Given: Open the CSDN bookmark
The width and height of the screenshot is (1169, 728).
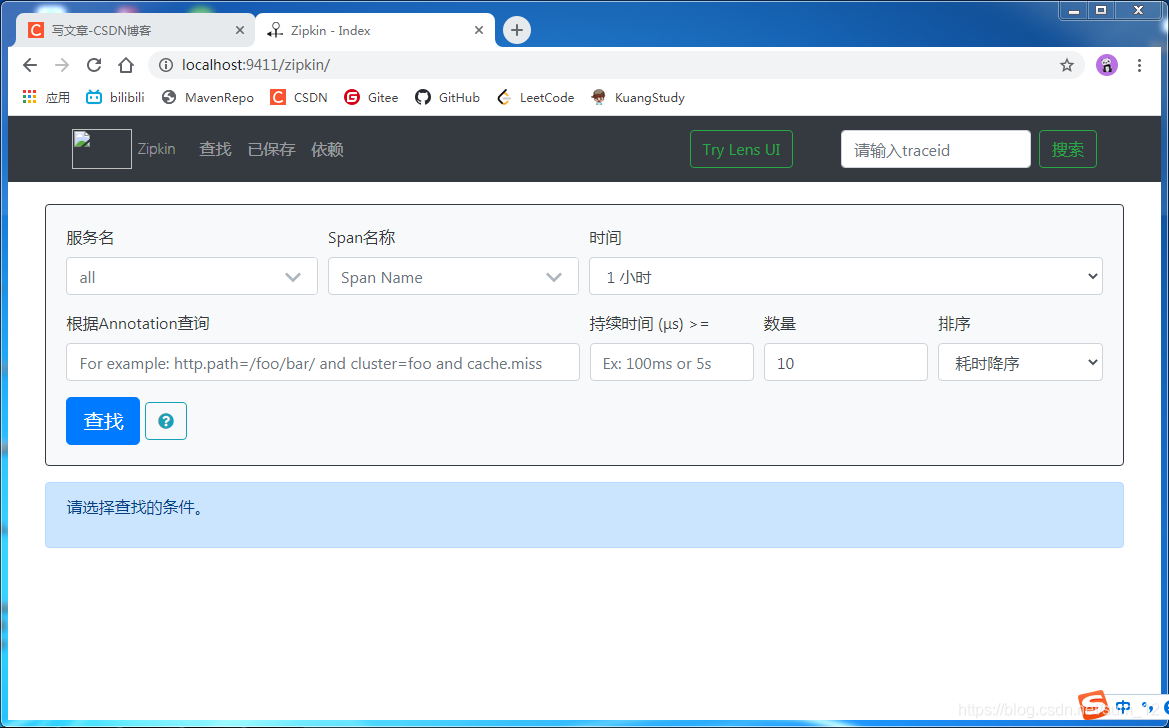Looking at the screenshot, I should click(299, 98).
